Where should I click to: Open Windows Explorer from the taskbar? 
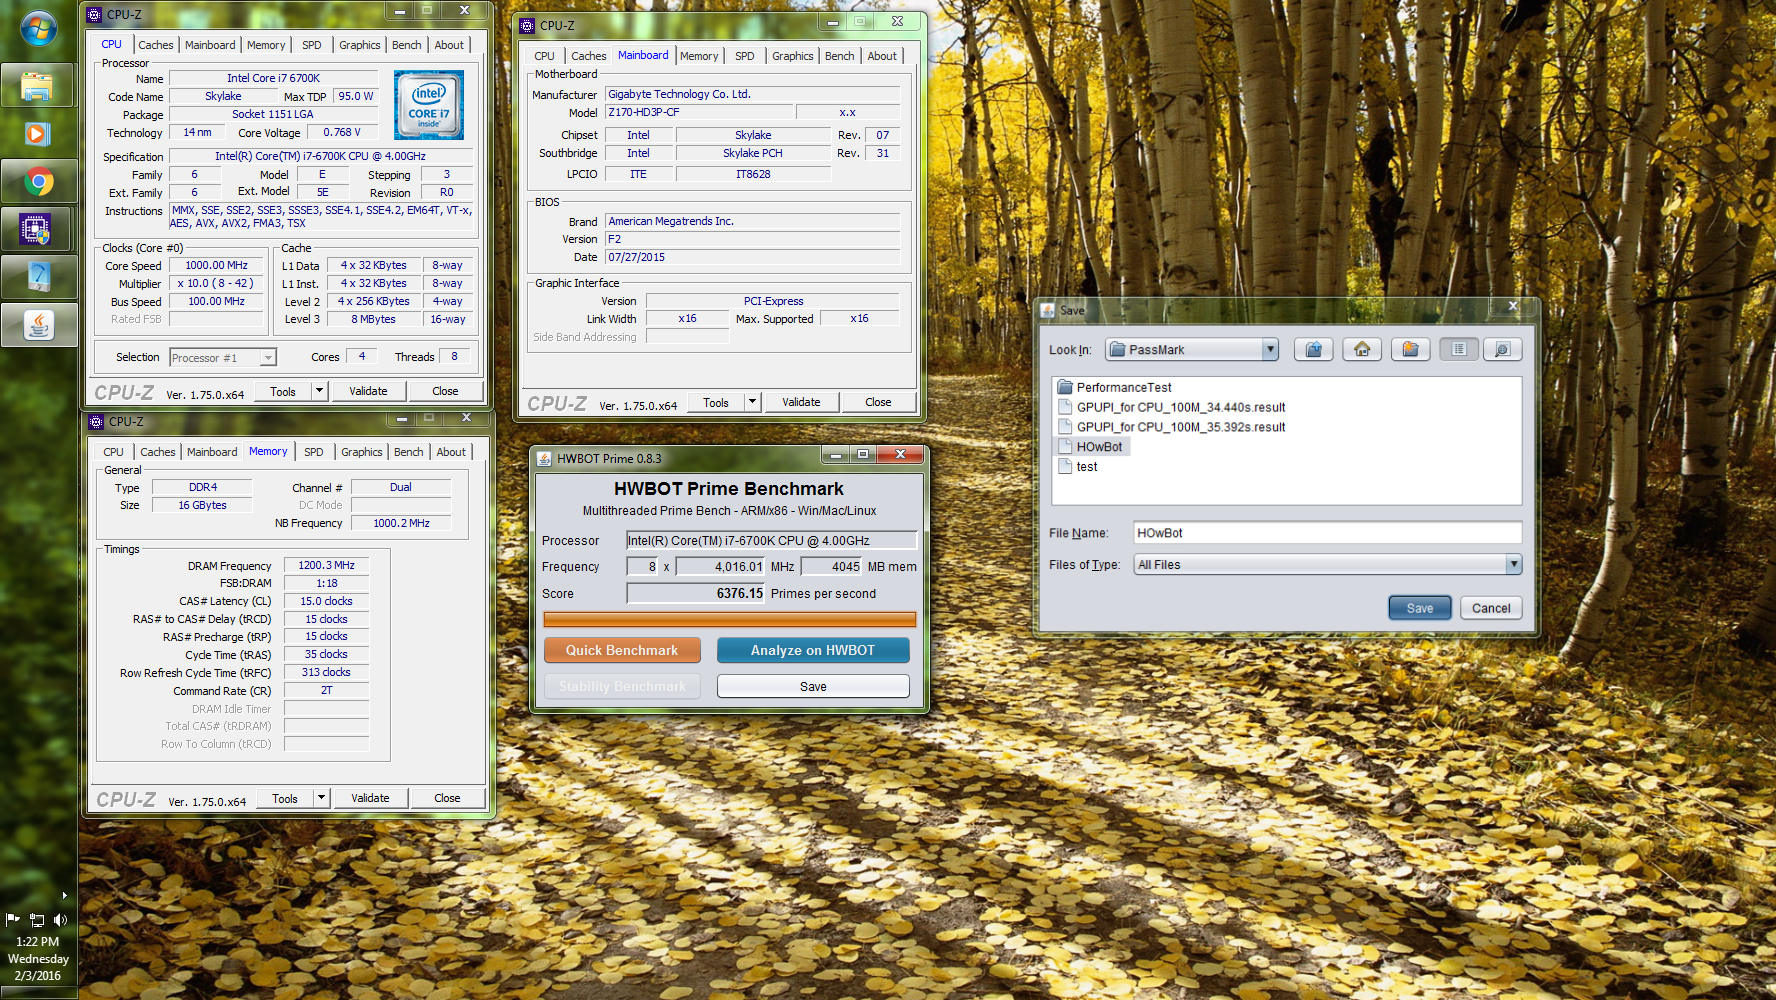38,86
